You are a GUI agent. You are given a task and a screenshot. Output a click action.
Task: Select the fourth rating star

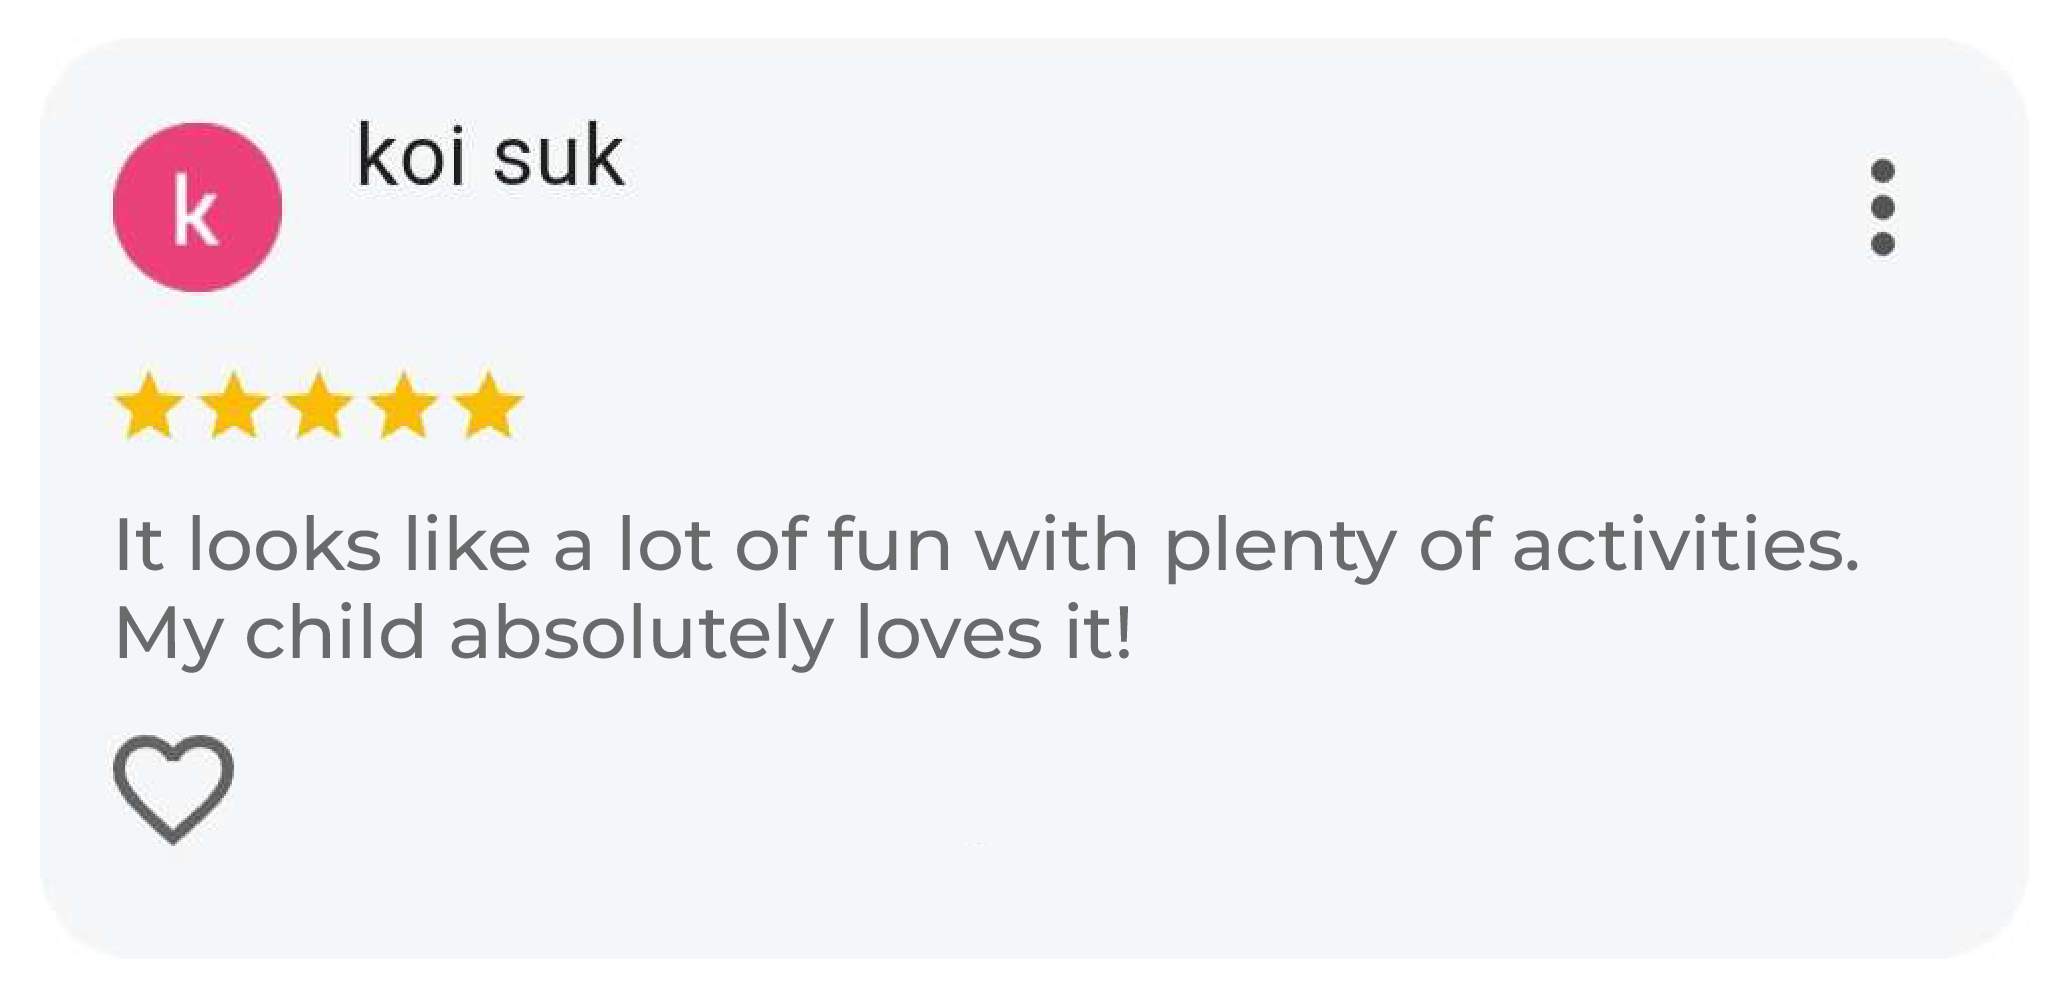coord(404,405)
